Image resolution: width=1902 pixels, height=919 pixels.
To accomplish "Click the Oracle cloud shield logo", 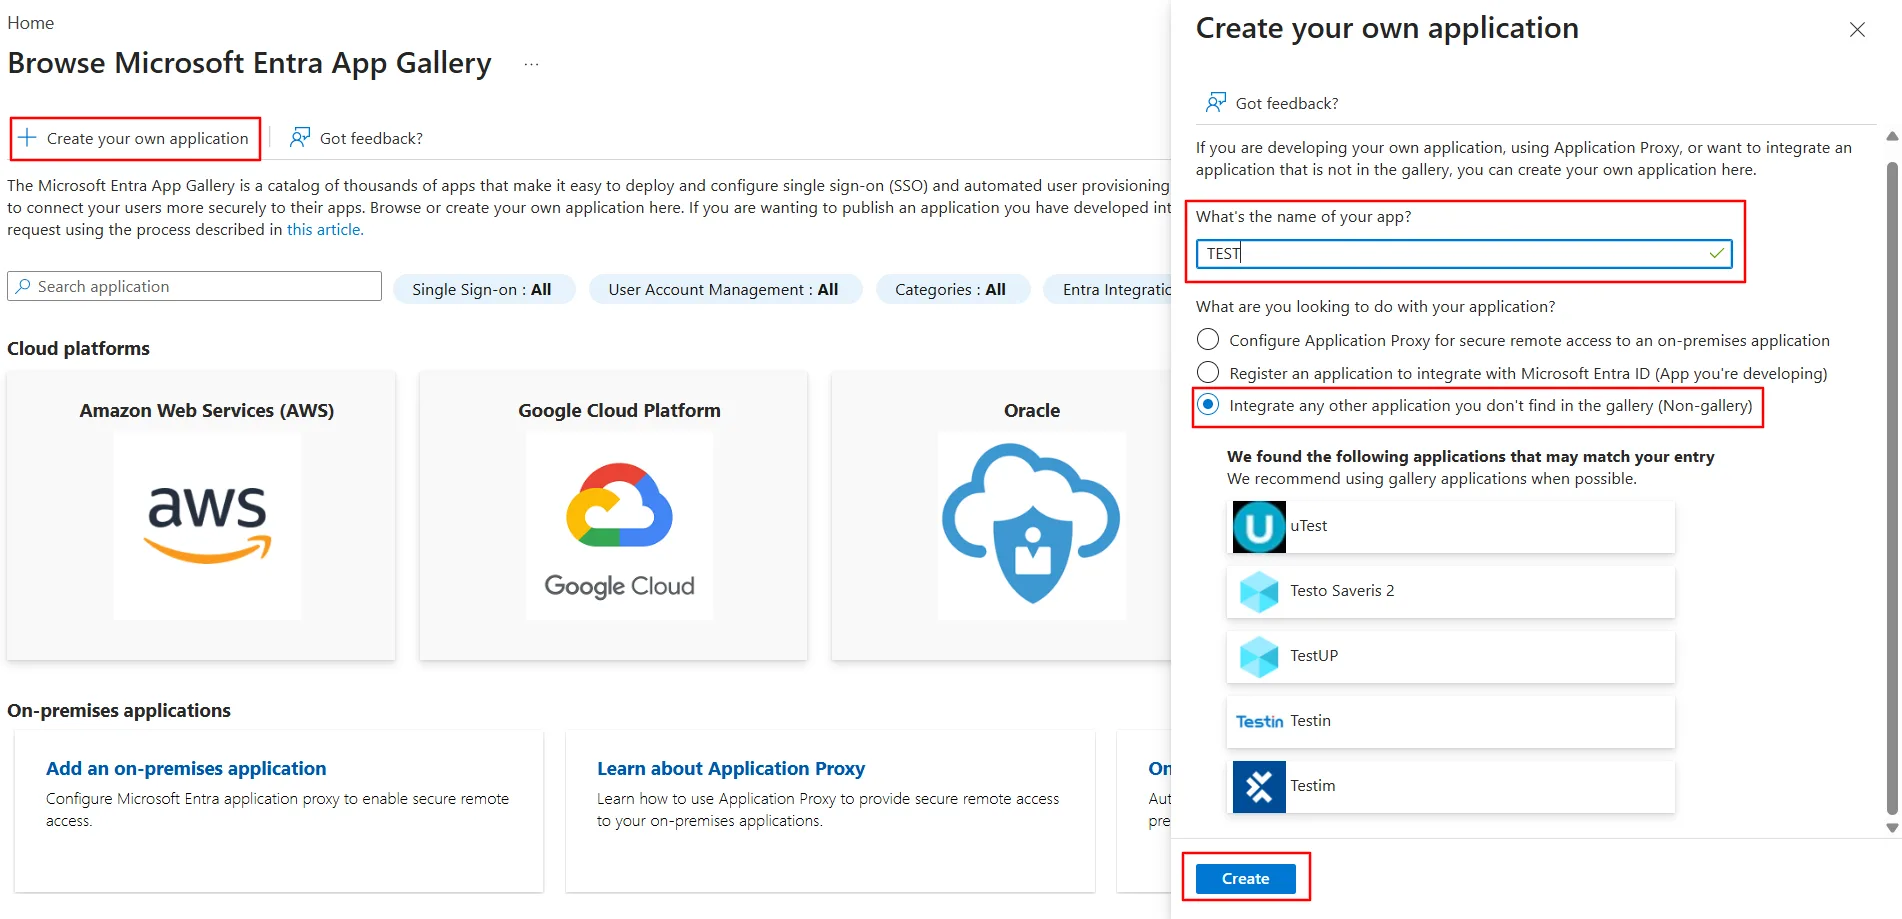I will tap(1032, 526).
